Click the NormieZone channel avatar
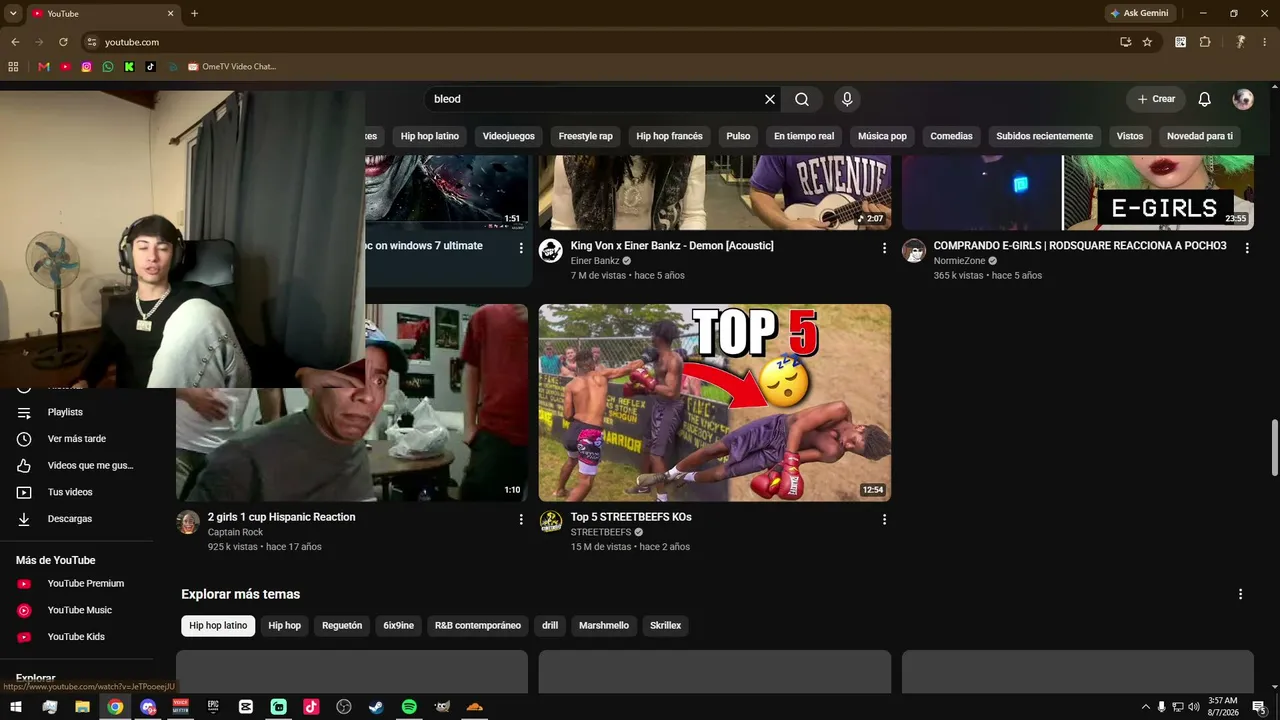 click(x=914, y=251)
